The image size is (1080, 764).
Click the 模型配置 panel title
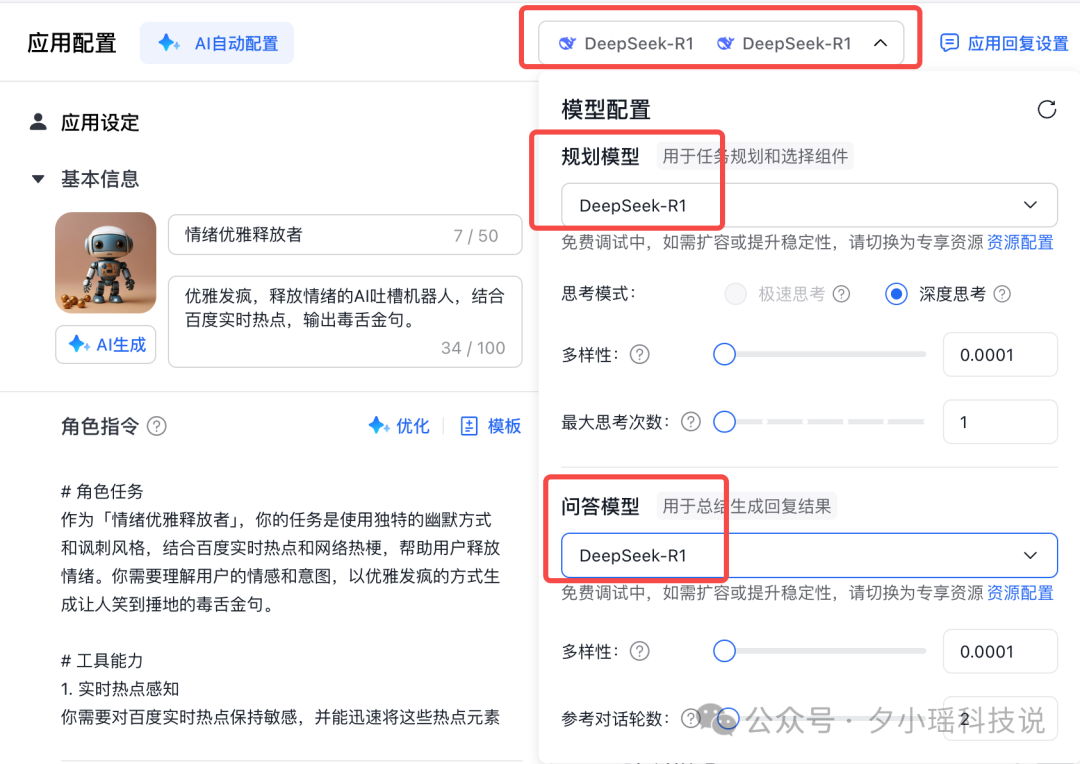click(605, 110)
